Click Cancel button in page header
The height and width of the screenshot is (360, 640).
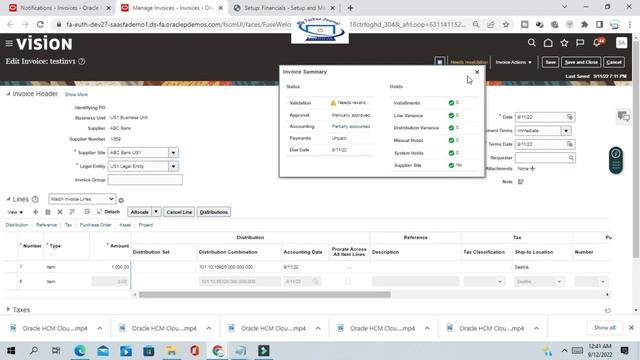click(614, 62)
